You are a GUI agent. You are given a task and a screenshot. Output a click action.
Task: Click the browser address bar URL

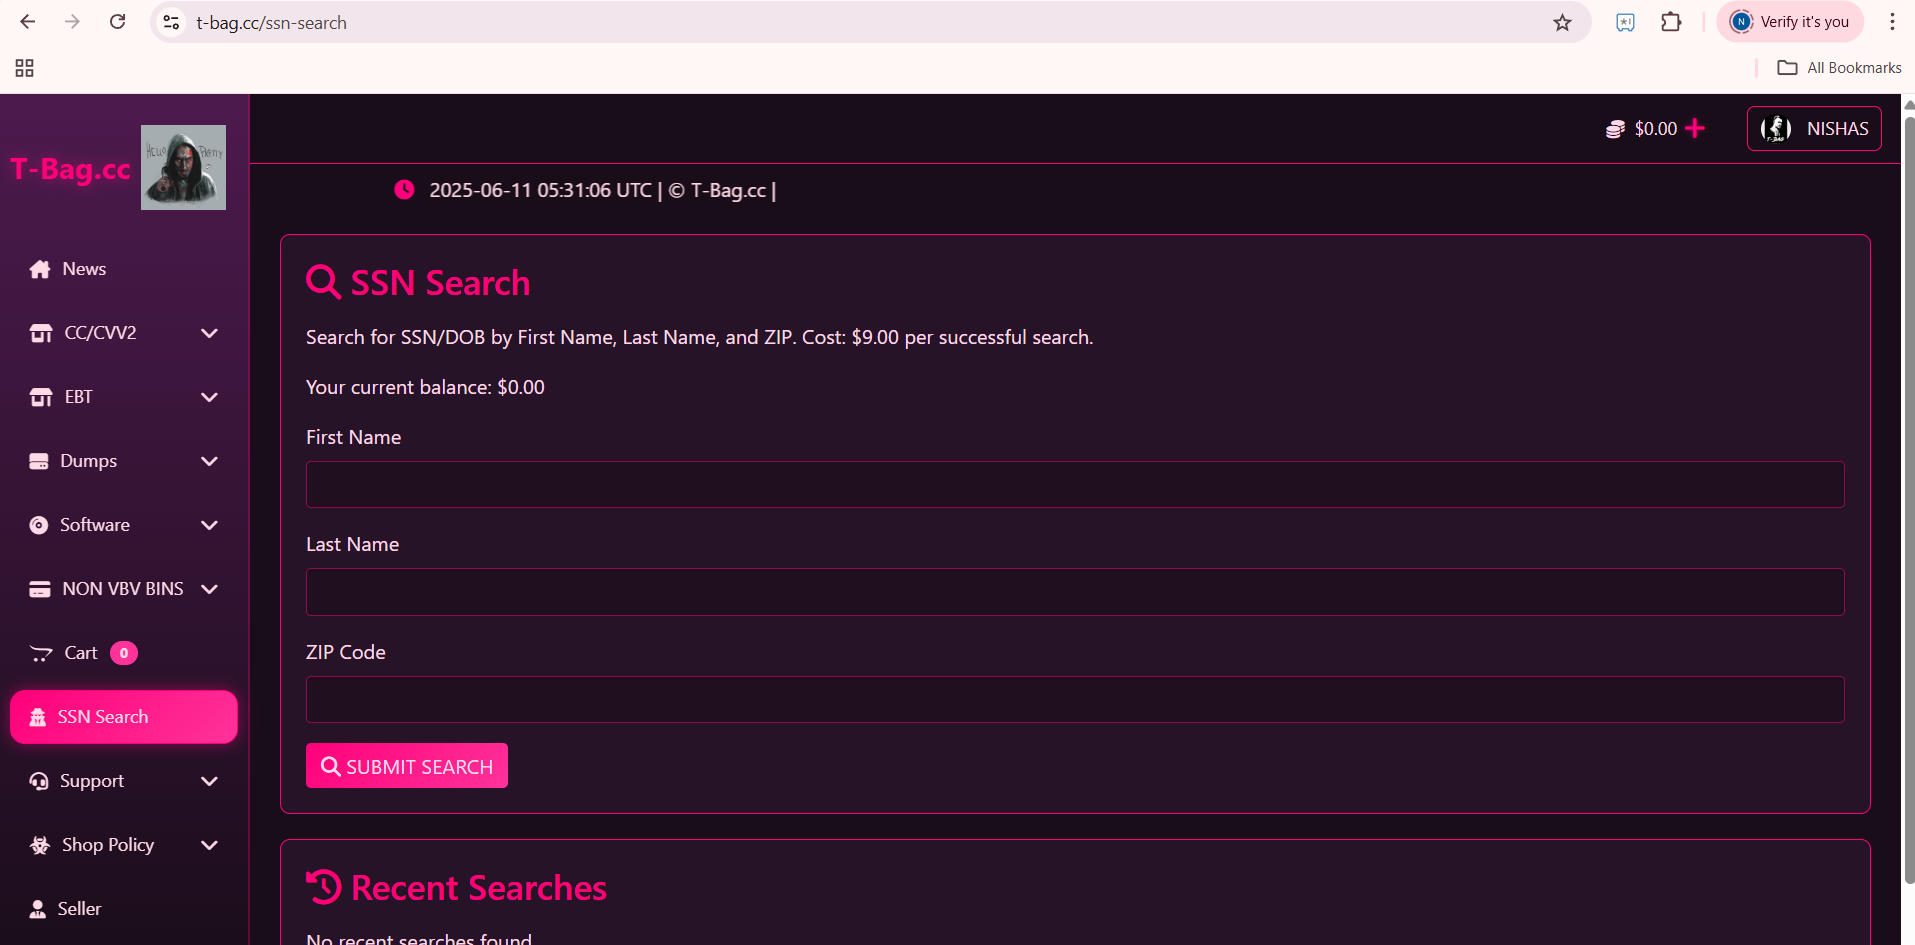[271, 22]
